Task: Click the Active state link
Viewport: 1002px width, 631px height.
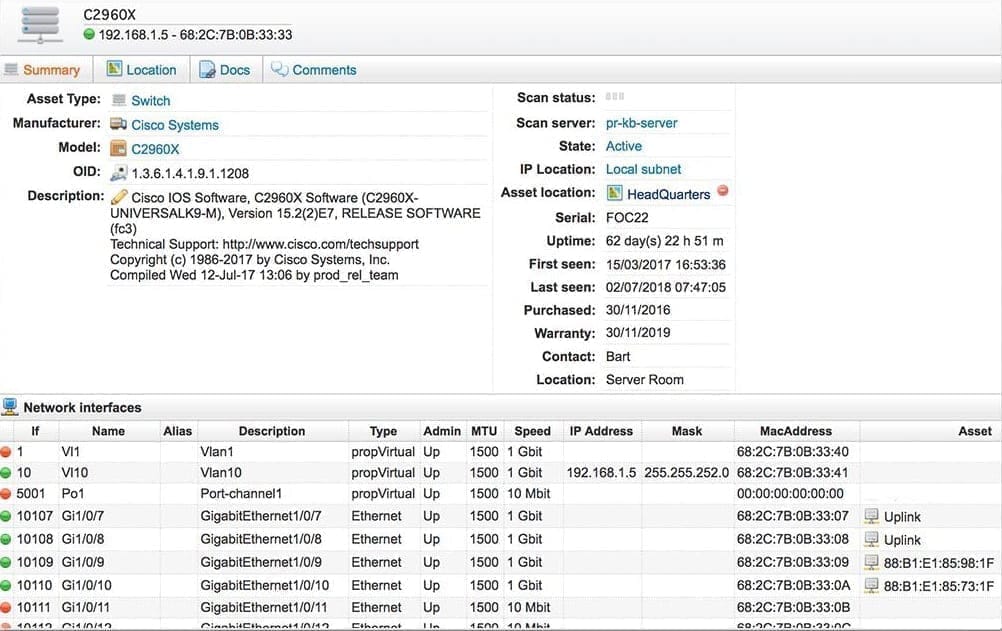Action: [x=624, y=146]
